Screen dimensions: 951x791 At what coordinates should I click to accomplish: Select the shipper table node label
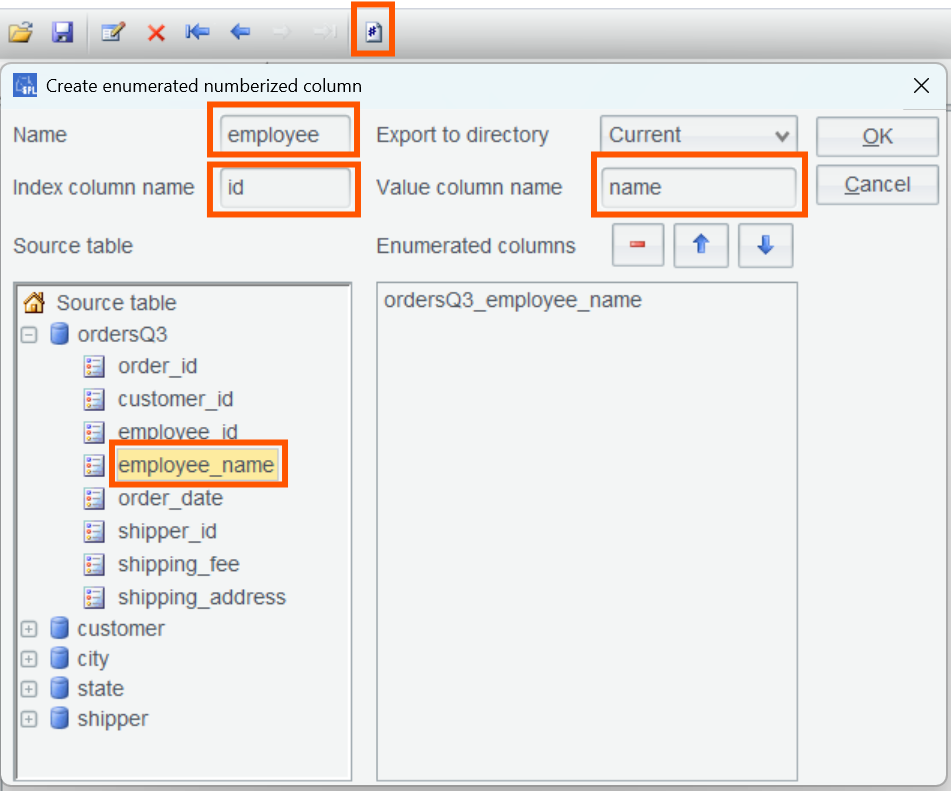[x=112, y=719]
